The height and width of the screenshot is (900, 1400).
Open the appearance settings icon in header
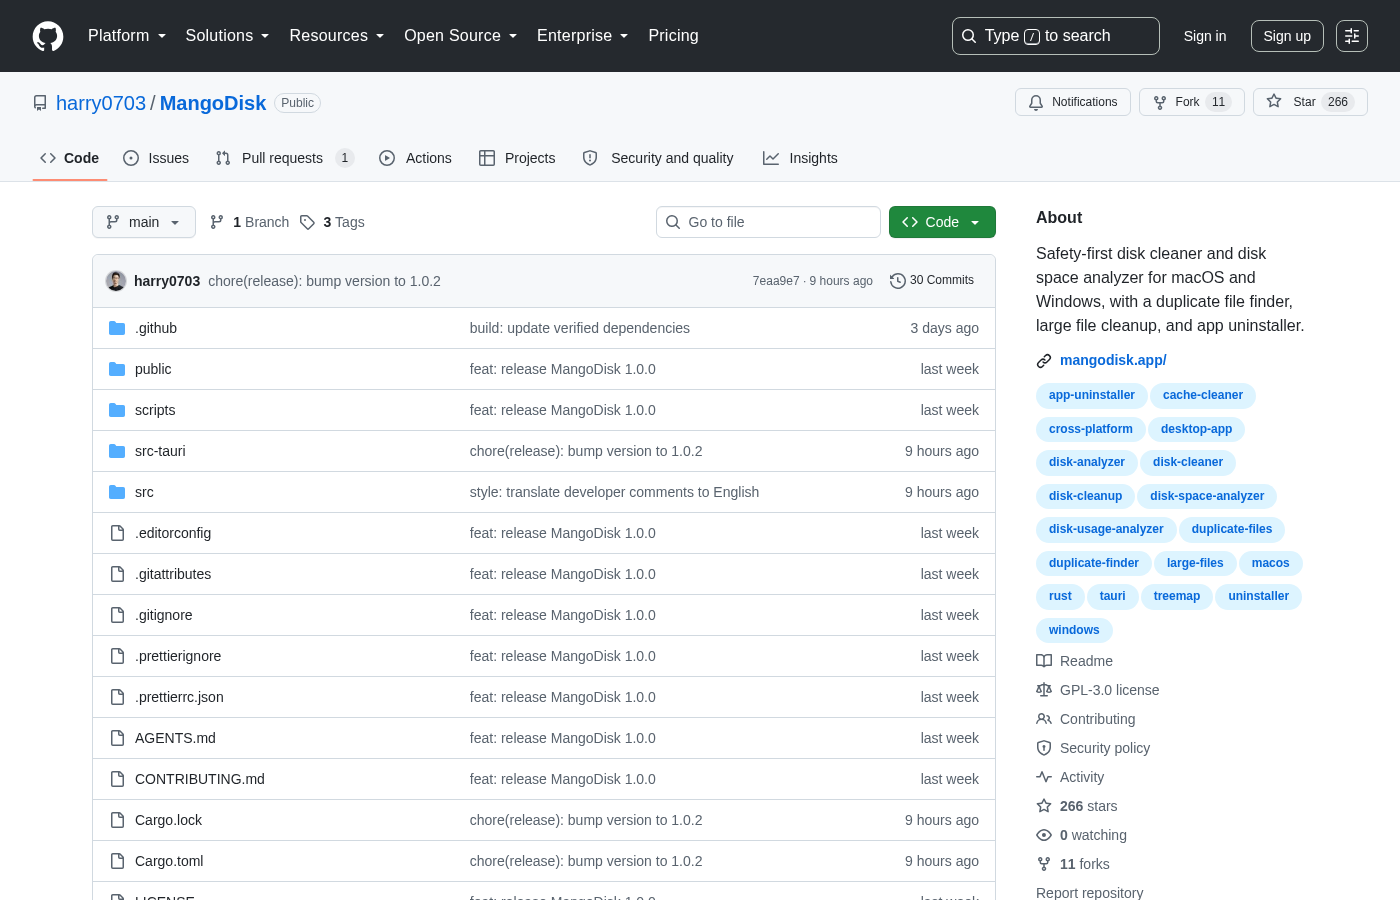click(1352, 36)
